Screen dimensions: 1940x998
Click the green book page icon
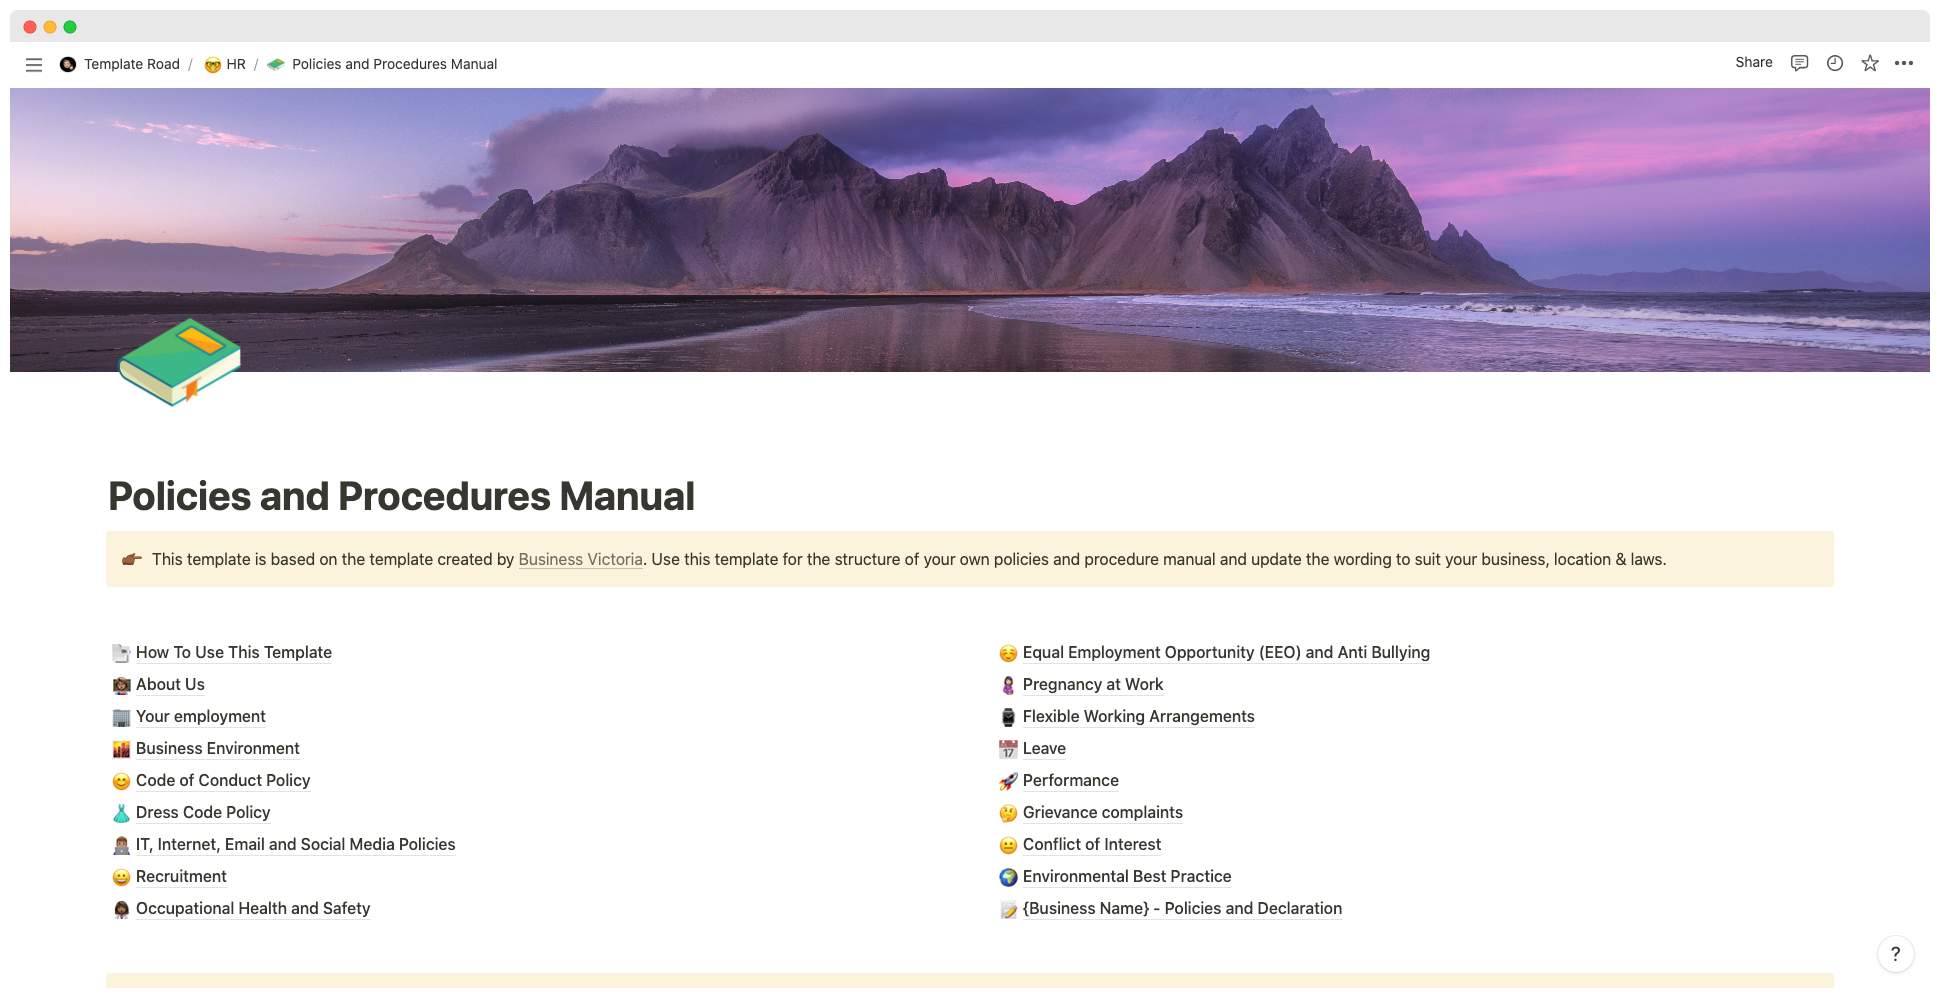pos(180,362)
